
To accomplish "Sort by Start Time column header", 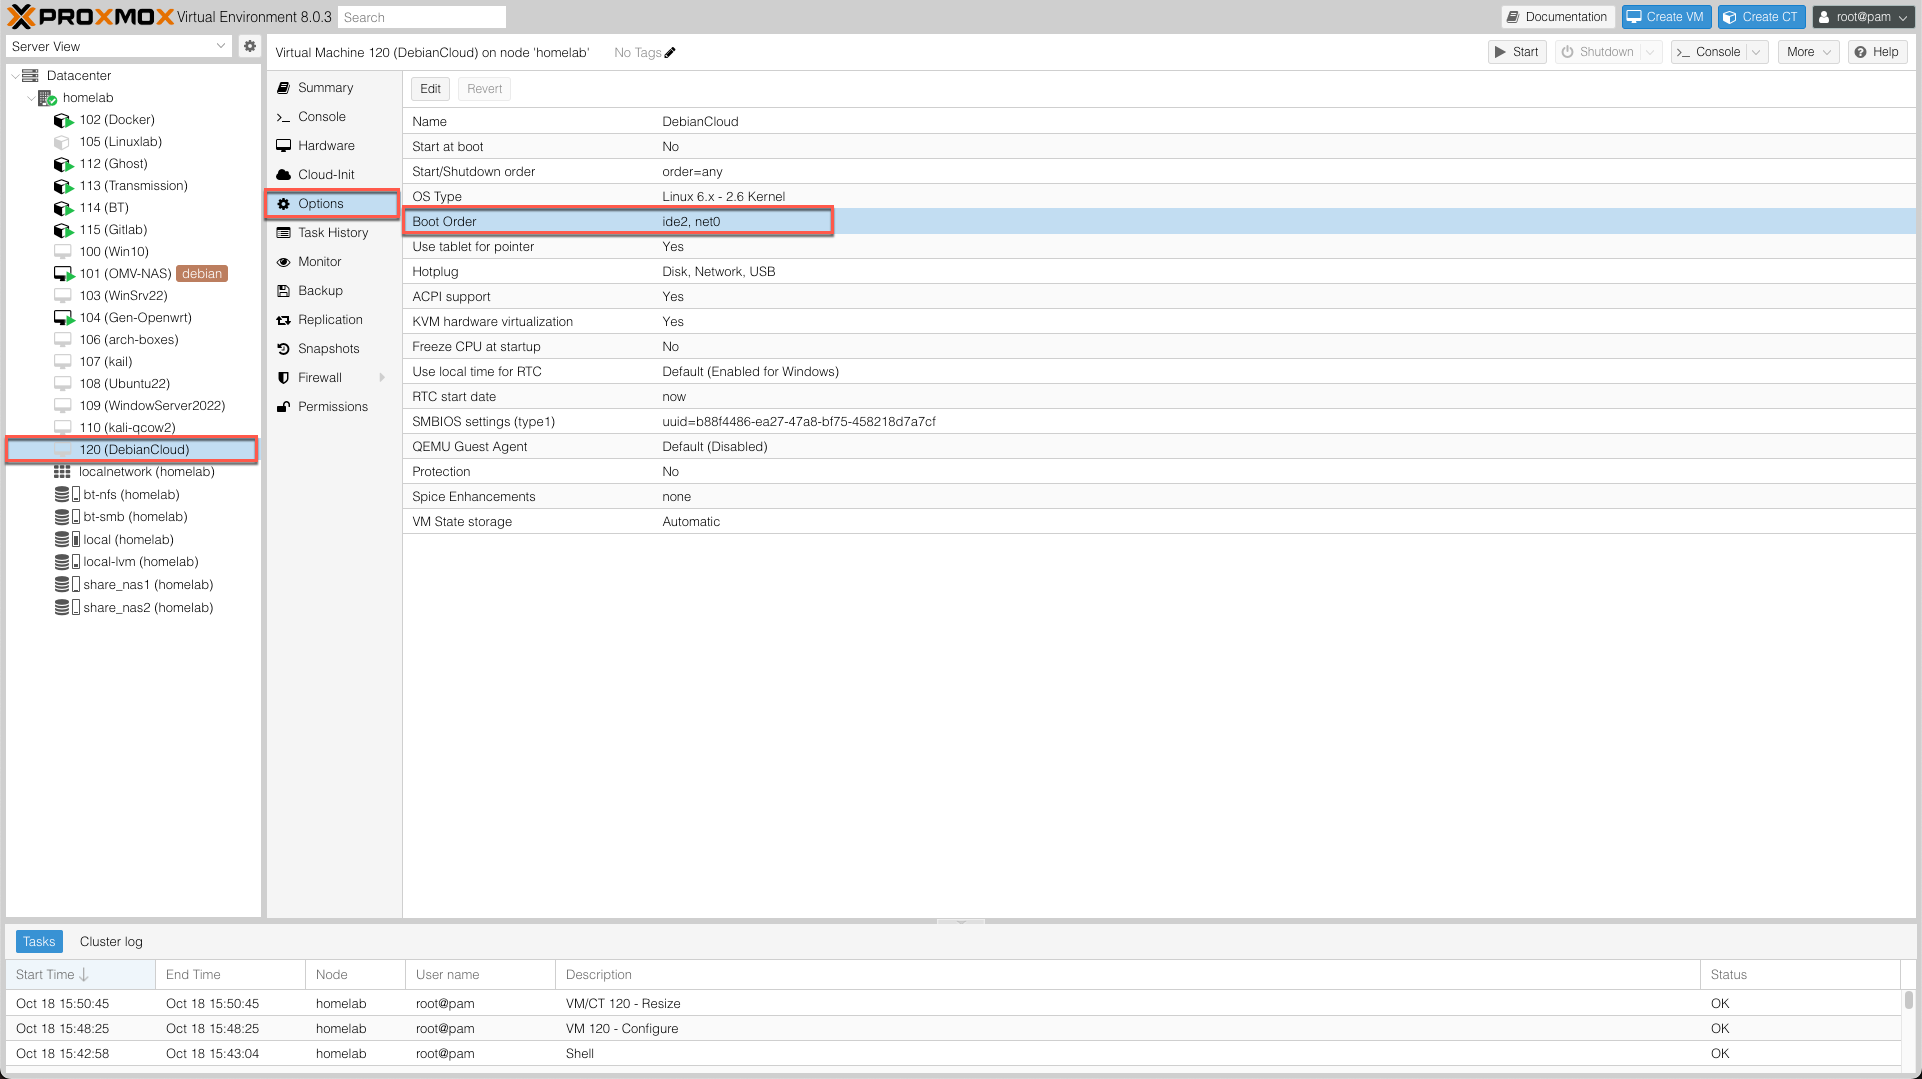I will [x=80, y=975].
